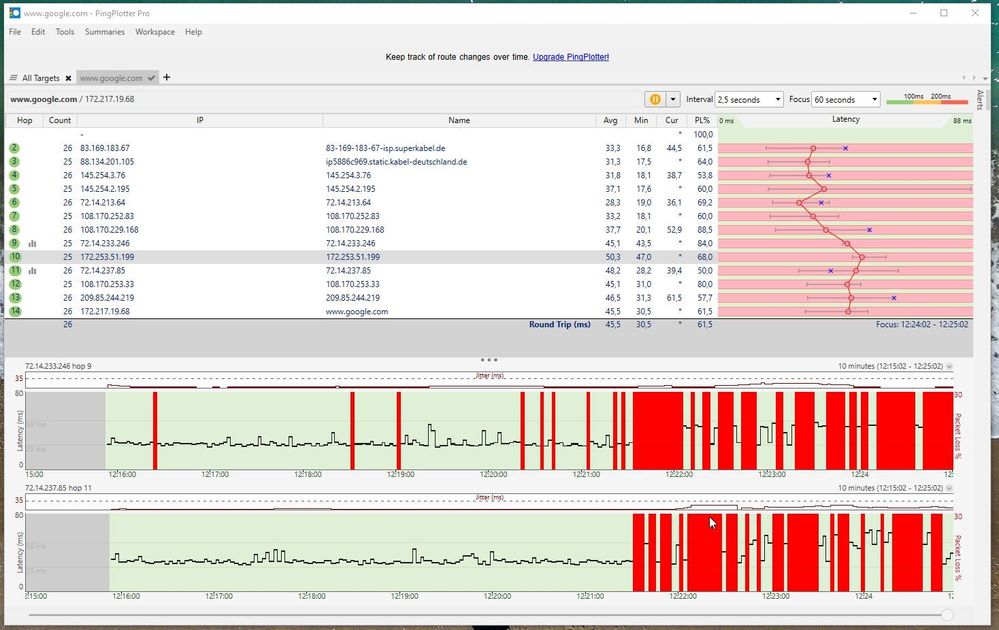Click the PL% column header
999x630 pixels.
click(702, 120)
